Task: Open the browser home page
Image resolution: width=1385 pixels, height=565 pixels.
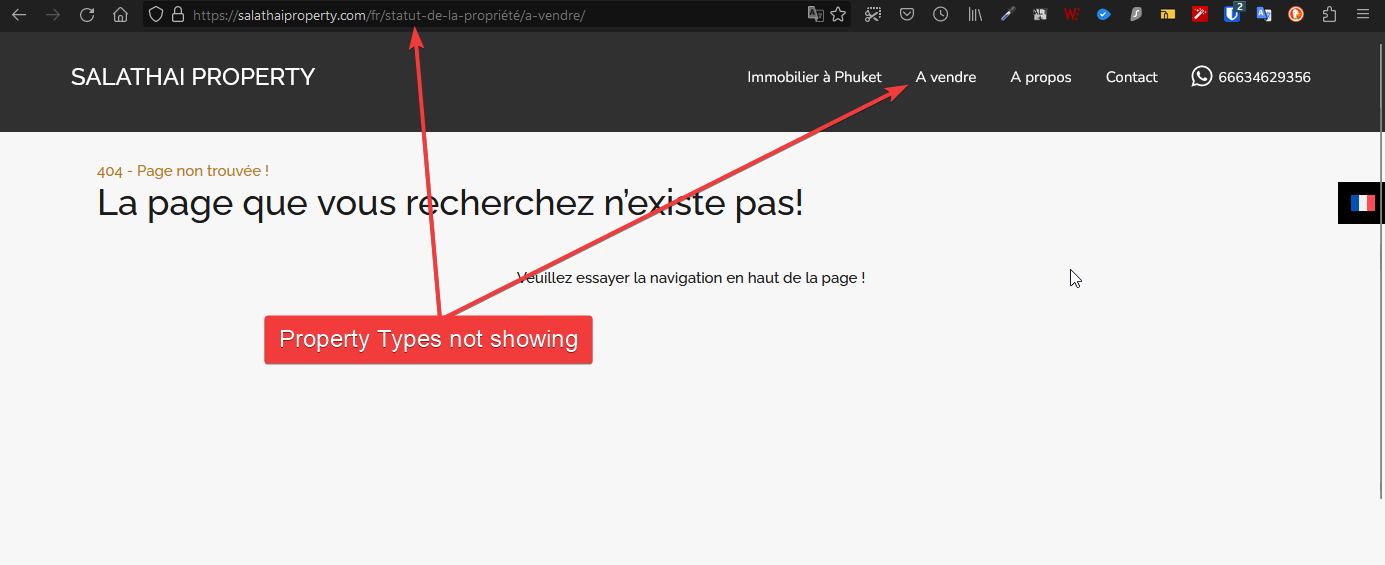Action: point(120,15)
